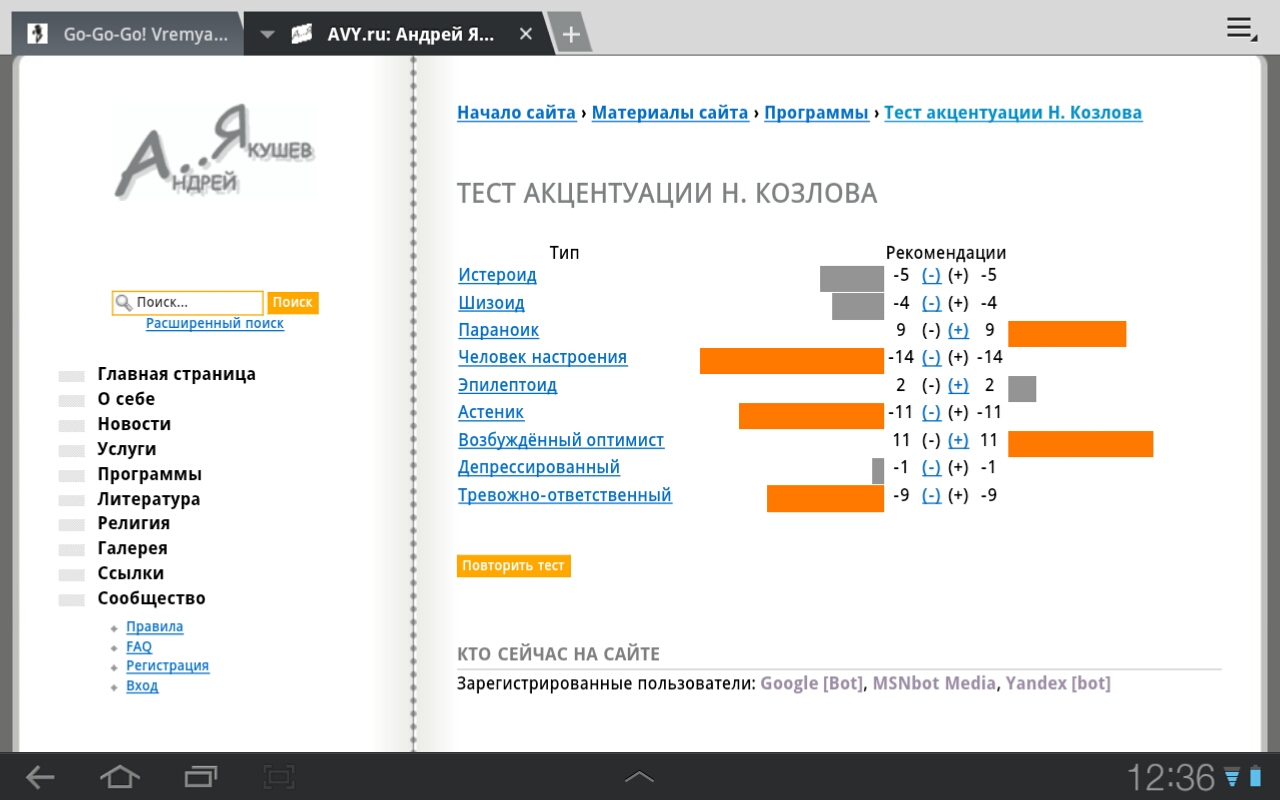Viewport: 1280px width, 800px height.
Task: Go to Новости in the sidebar
Action: (134, 424)
